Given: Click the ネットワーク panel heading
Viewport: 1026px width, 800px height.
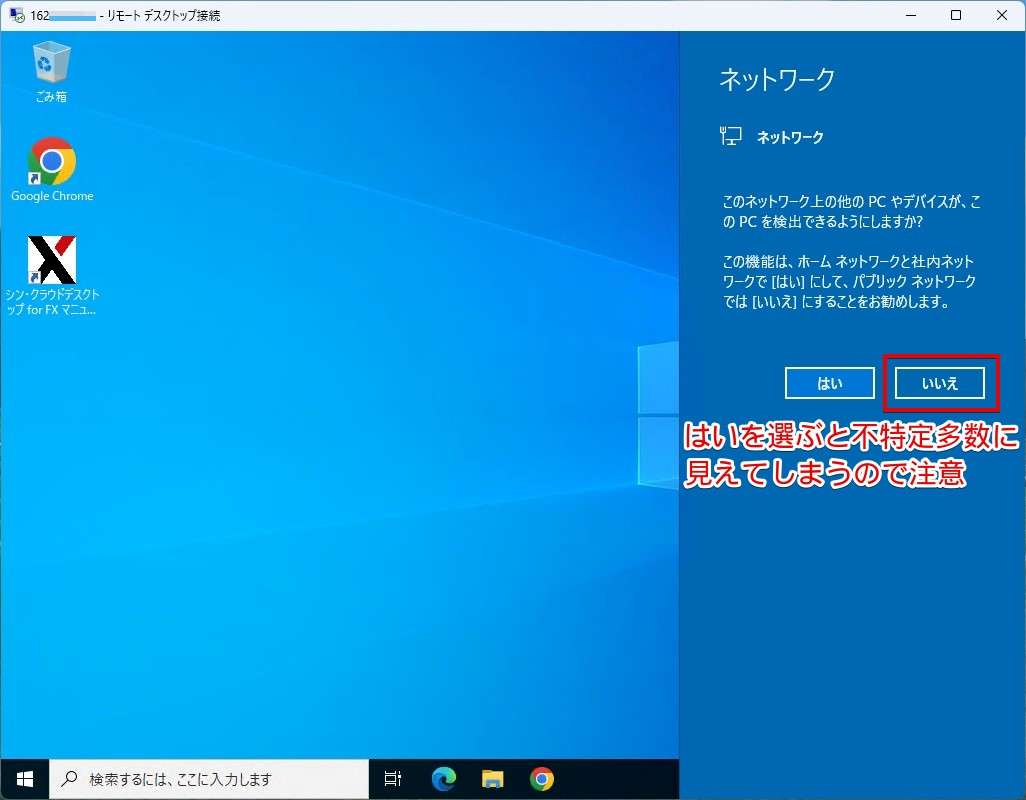Looking at the screenshot, I should click(777, 80).
